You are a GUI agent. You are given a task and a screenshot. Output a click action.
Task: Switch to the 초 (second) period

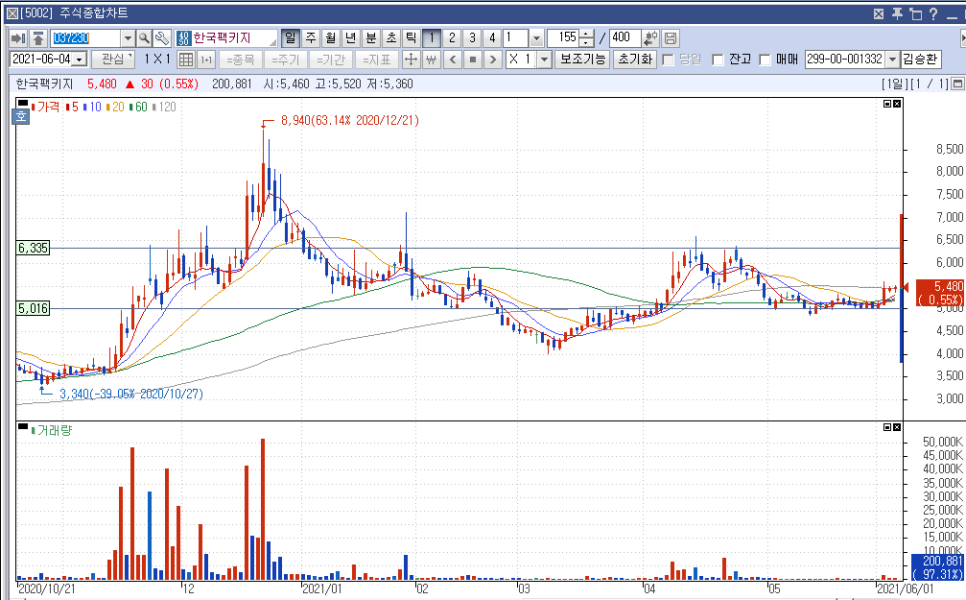click(x=391, y=38)
